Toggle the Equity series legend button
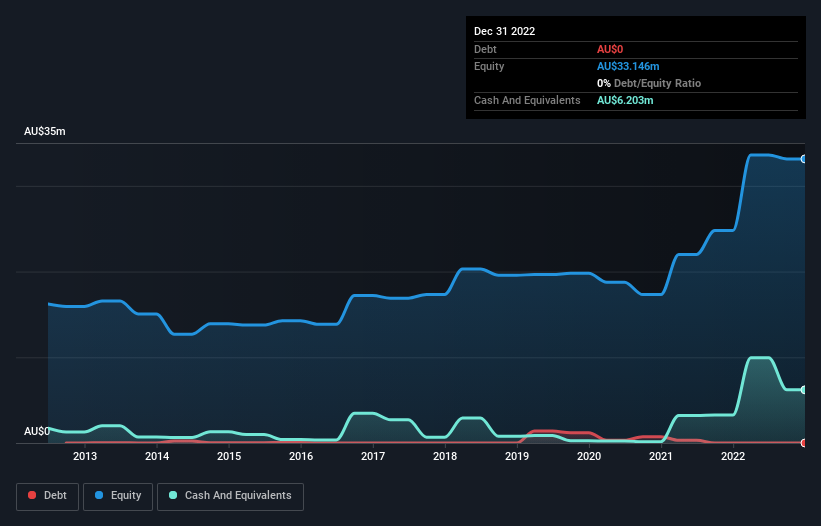The image size is (821, 526). (x=118, y=496)
